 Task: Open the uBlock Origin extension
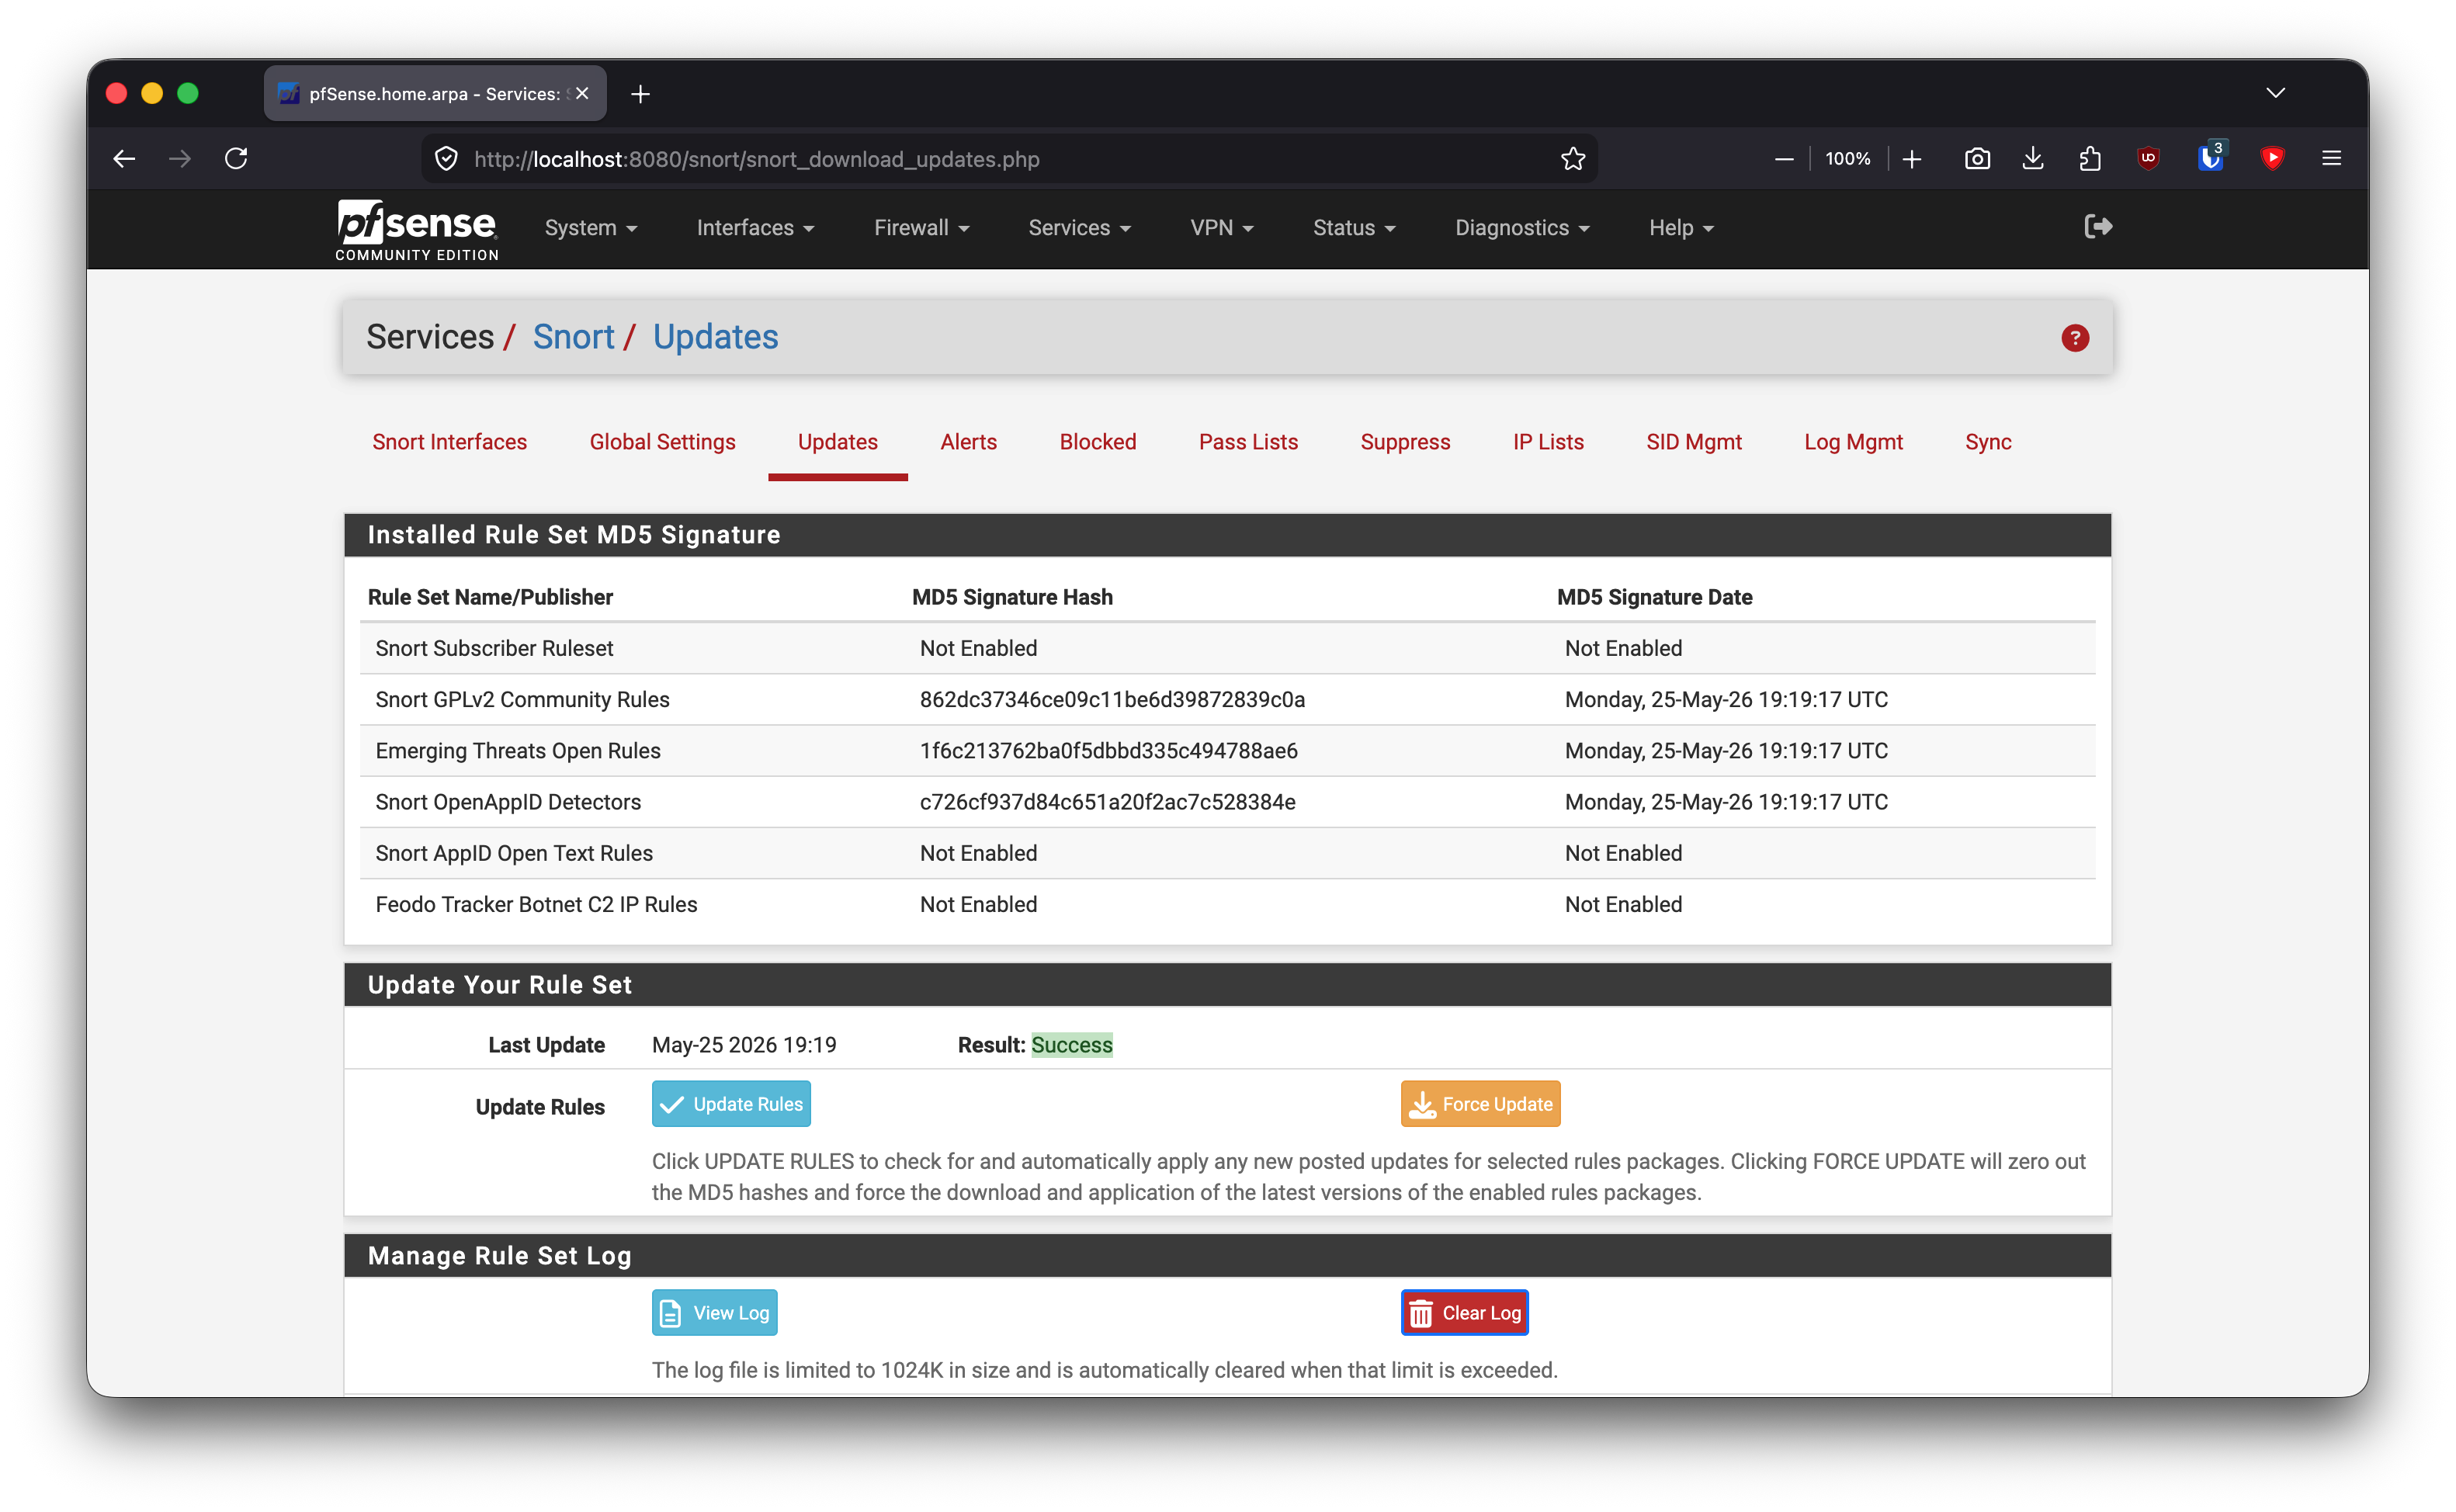[x=2148, y=158]
